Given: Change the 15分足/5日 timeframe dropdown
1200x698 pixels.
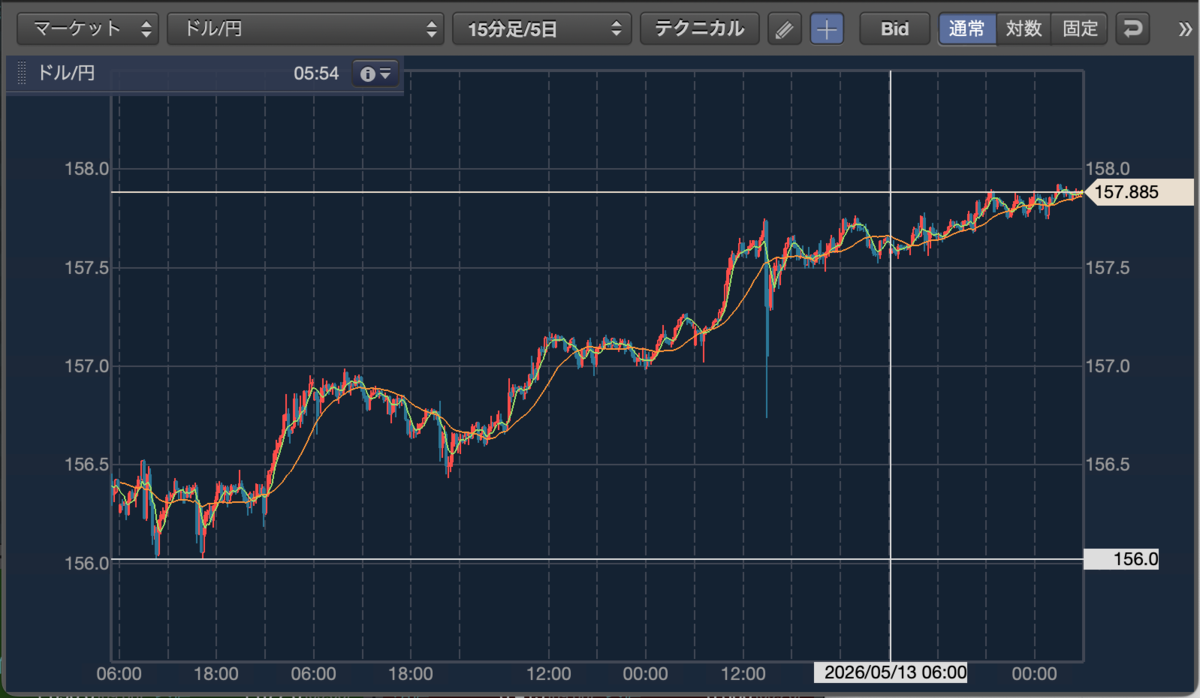Looking at the screenshot, I should [x=542, y=29].
